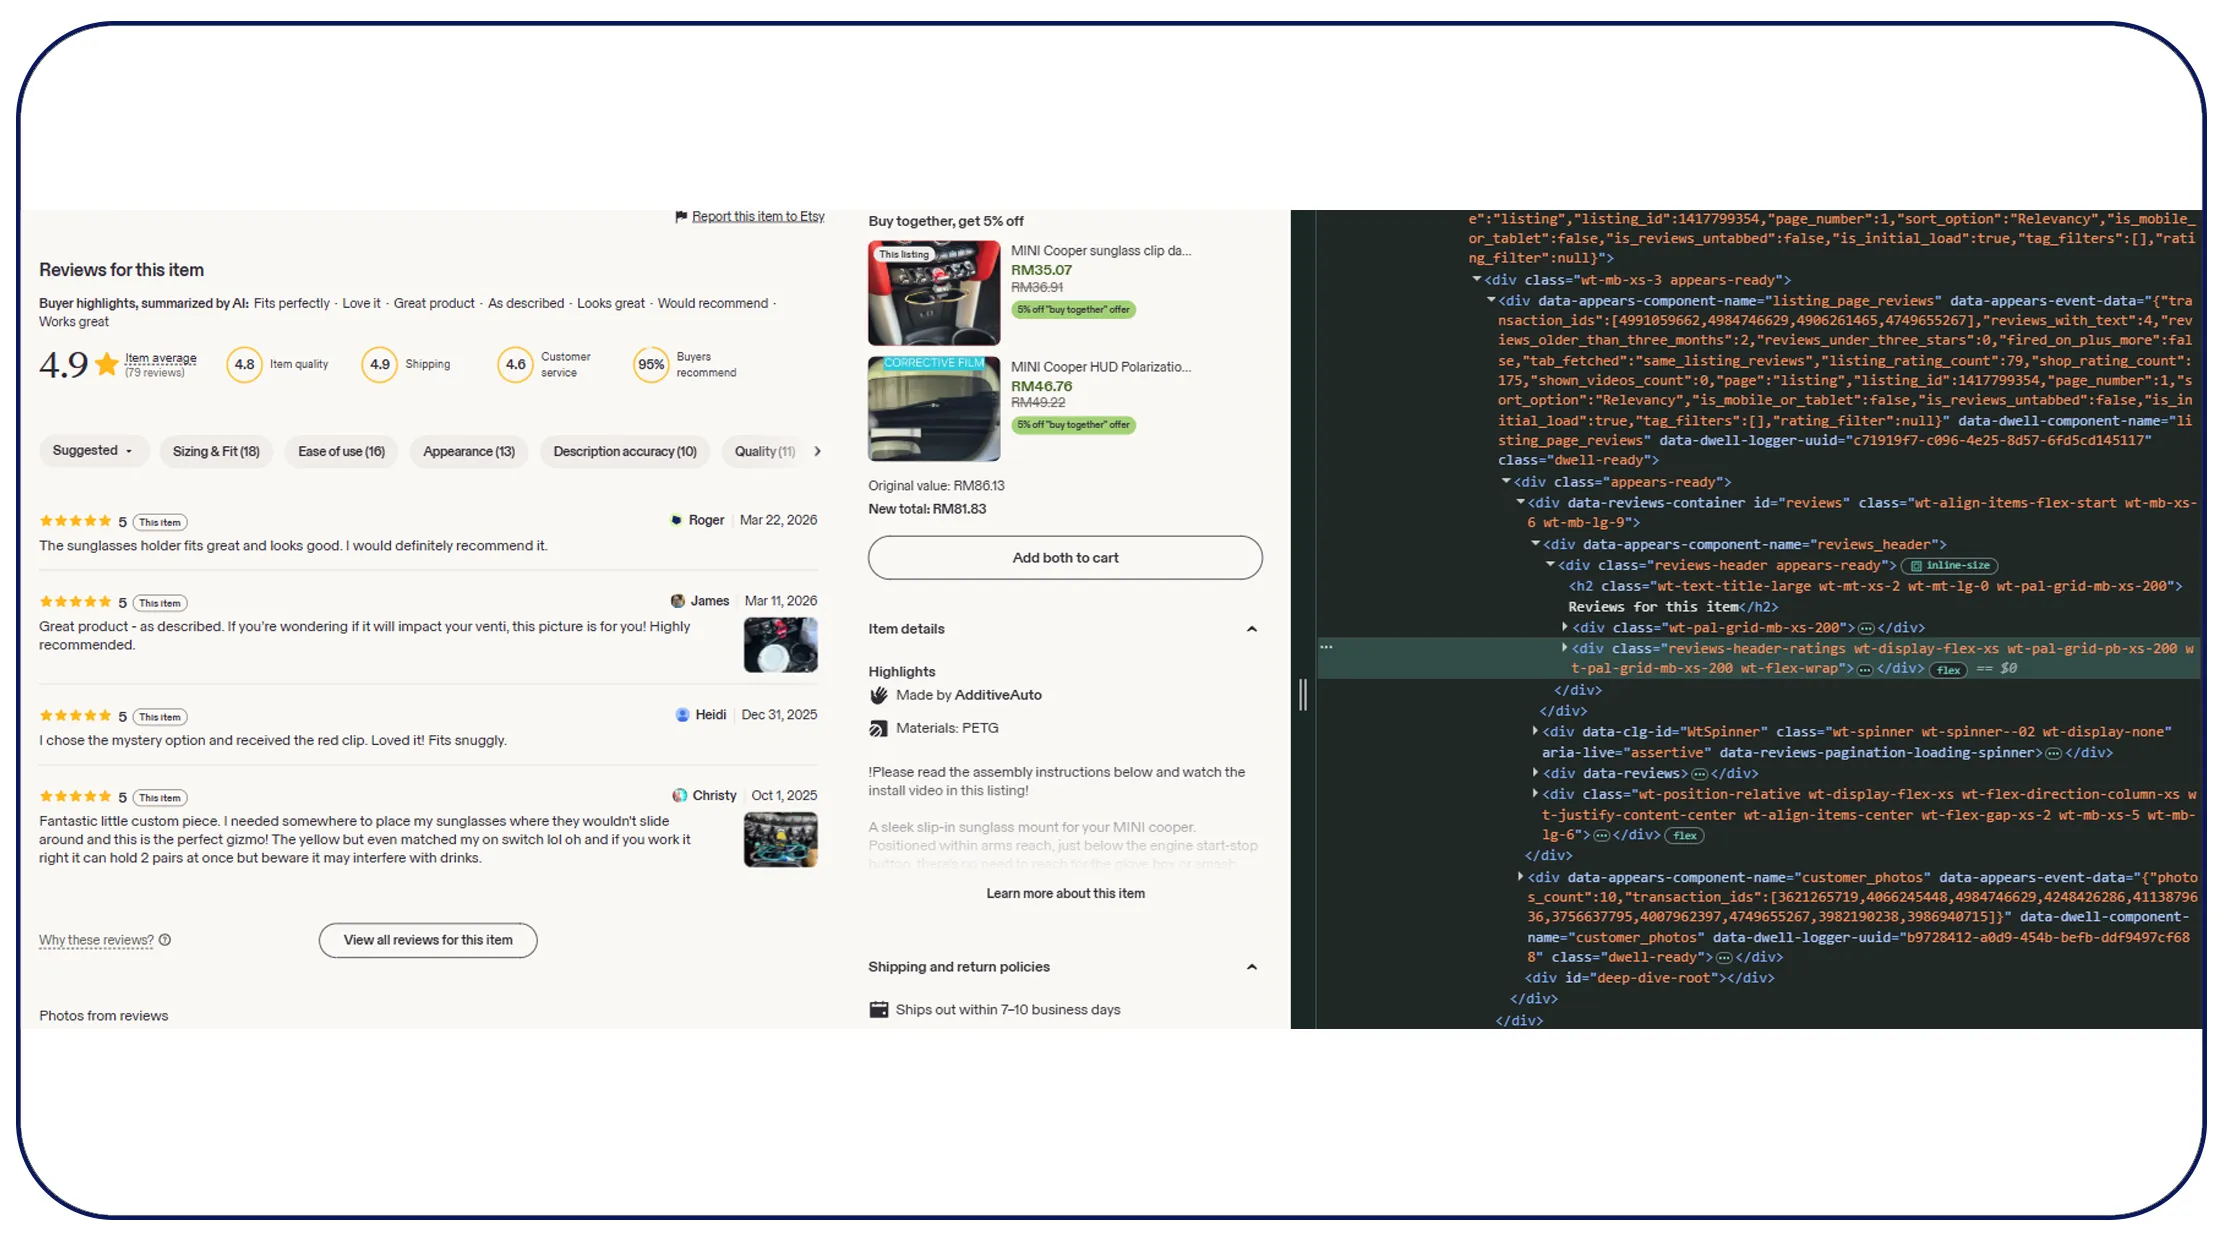Filter reviews by Description accuracy (10)
Screen dimensions: 2223x1240
click(x=625, y=451)
